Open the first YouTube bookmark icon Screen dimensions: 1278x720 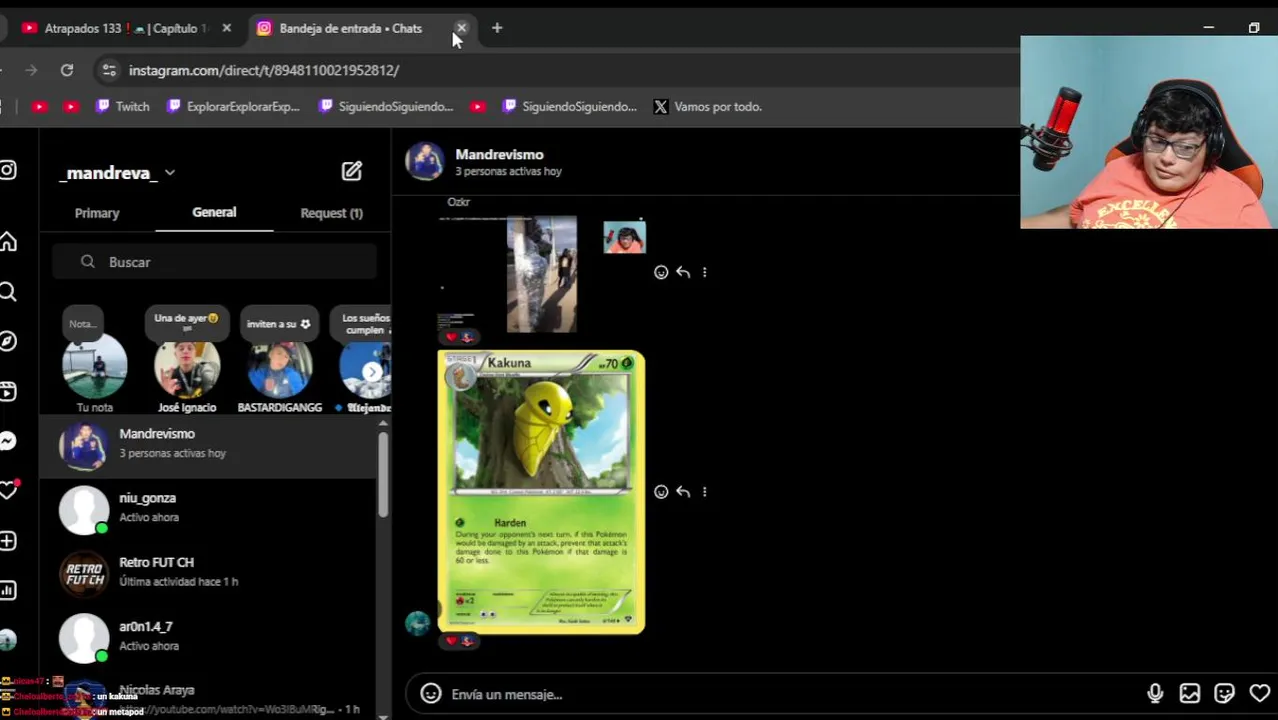point(40,106)
